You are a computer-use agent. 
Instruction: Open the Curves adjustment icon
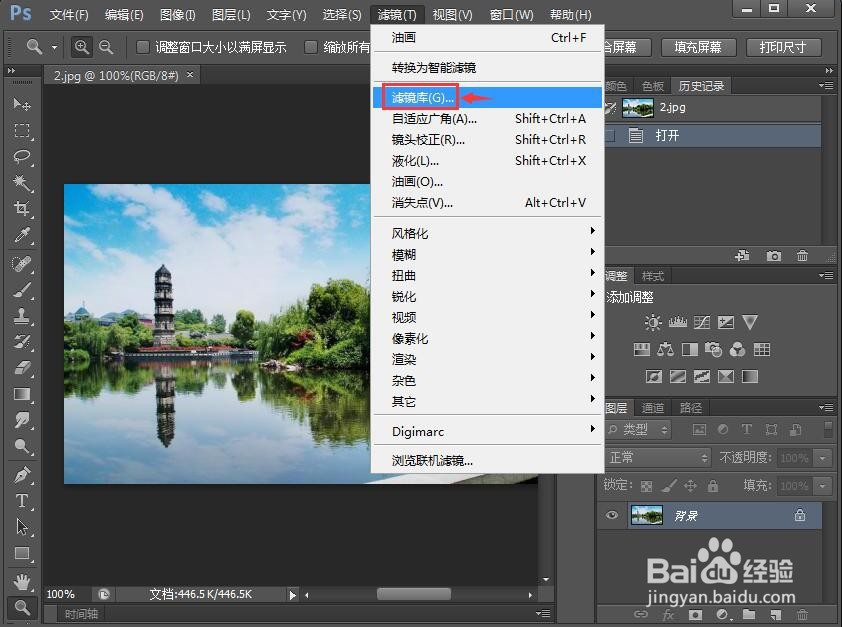pos(702,322)
